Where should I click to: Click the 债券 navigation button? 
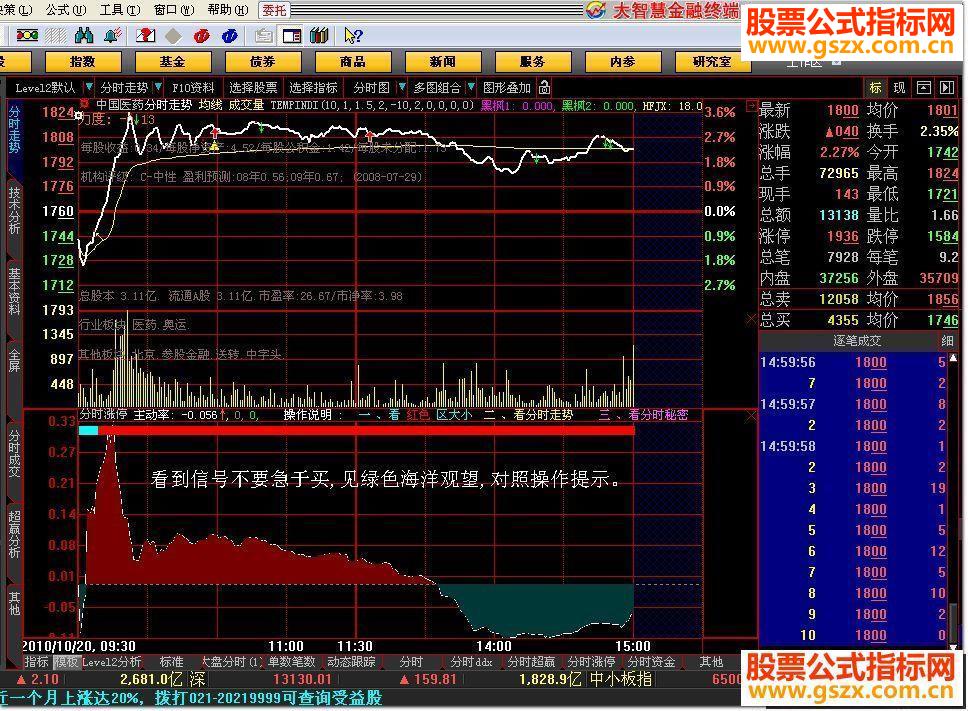point(262,61)
